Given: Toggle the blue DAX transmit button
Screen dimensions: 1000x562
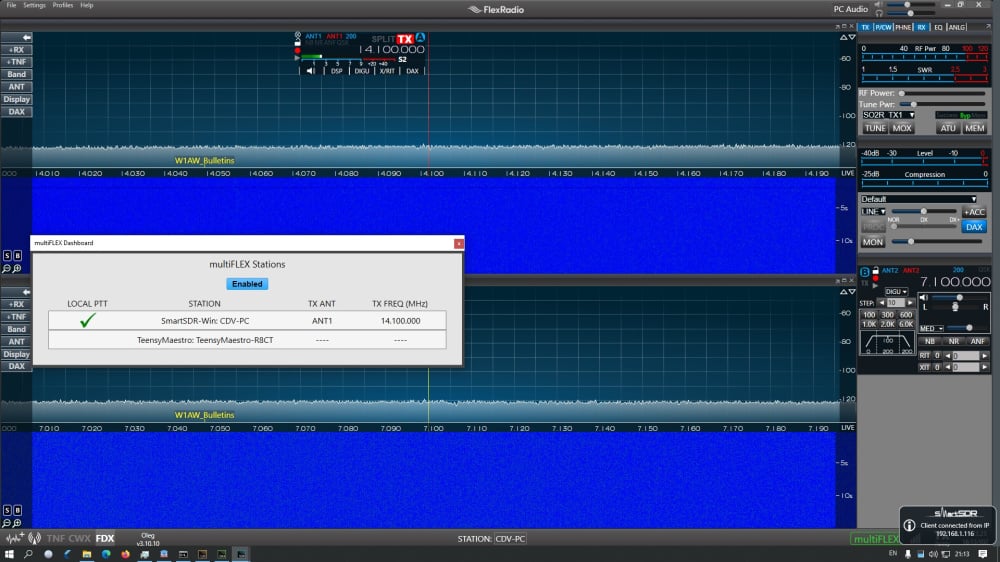Looking at the screenshot, I should pos(974,227).
